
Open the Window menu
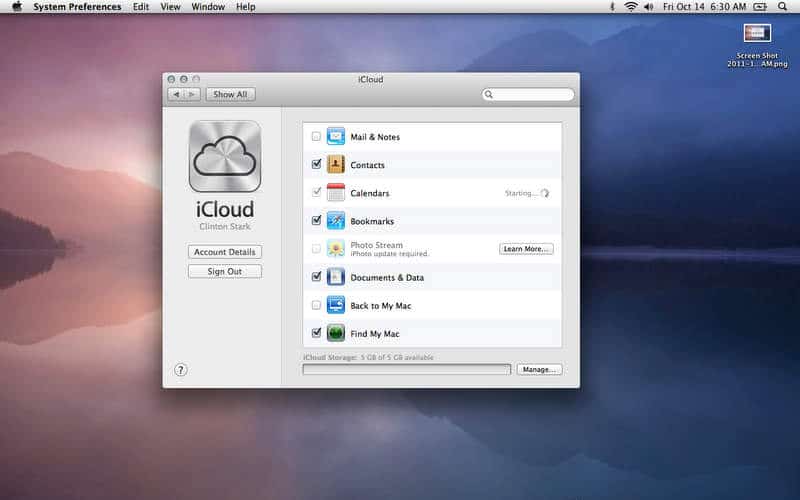pos(208,7)
